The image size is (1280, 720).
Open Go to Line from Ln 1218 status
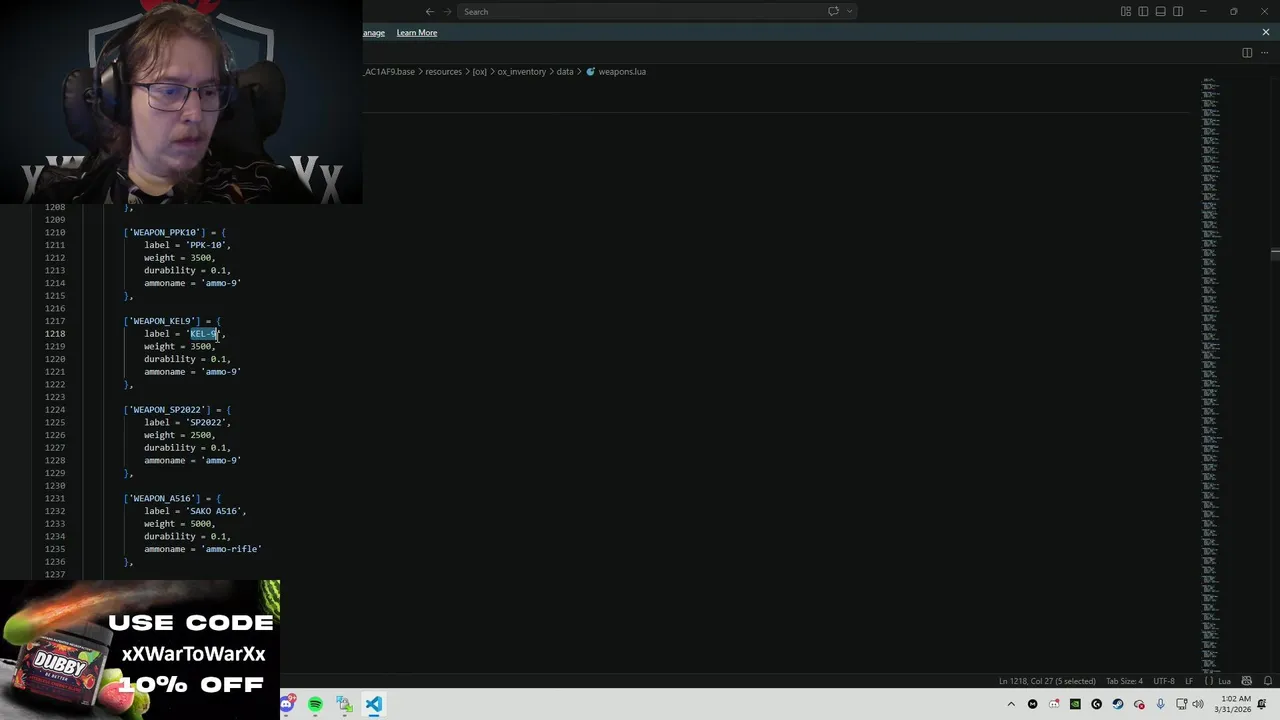(1047, 681)
